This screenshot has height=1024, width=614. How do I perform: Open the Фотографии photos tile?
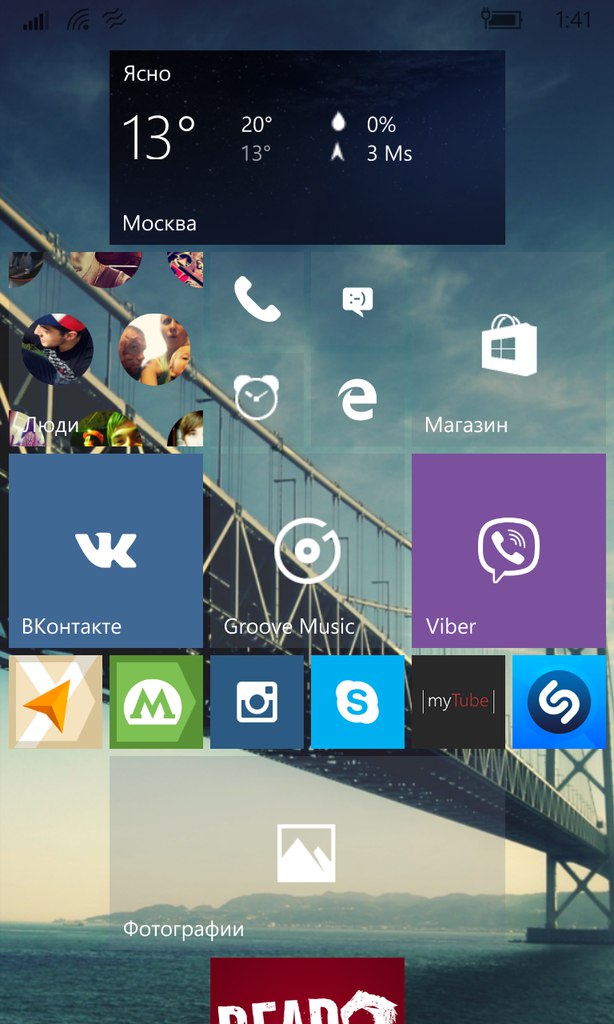point(307,852)
